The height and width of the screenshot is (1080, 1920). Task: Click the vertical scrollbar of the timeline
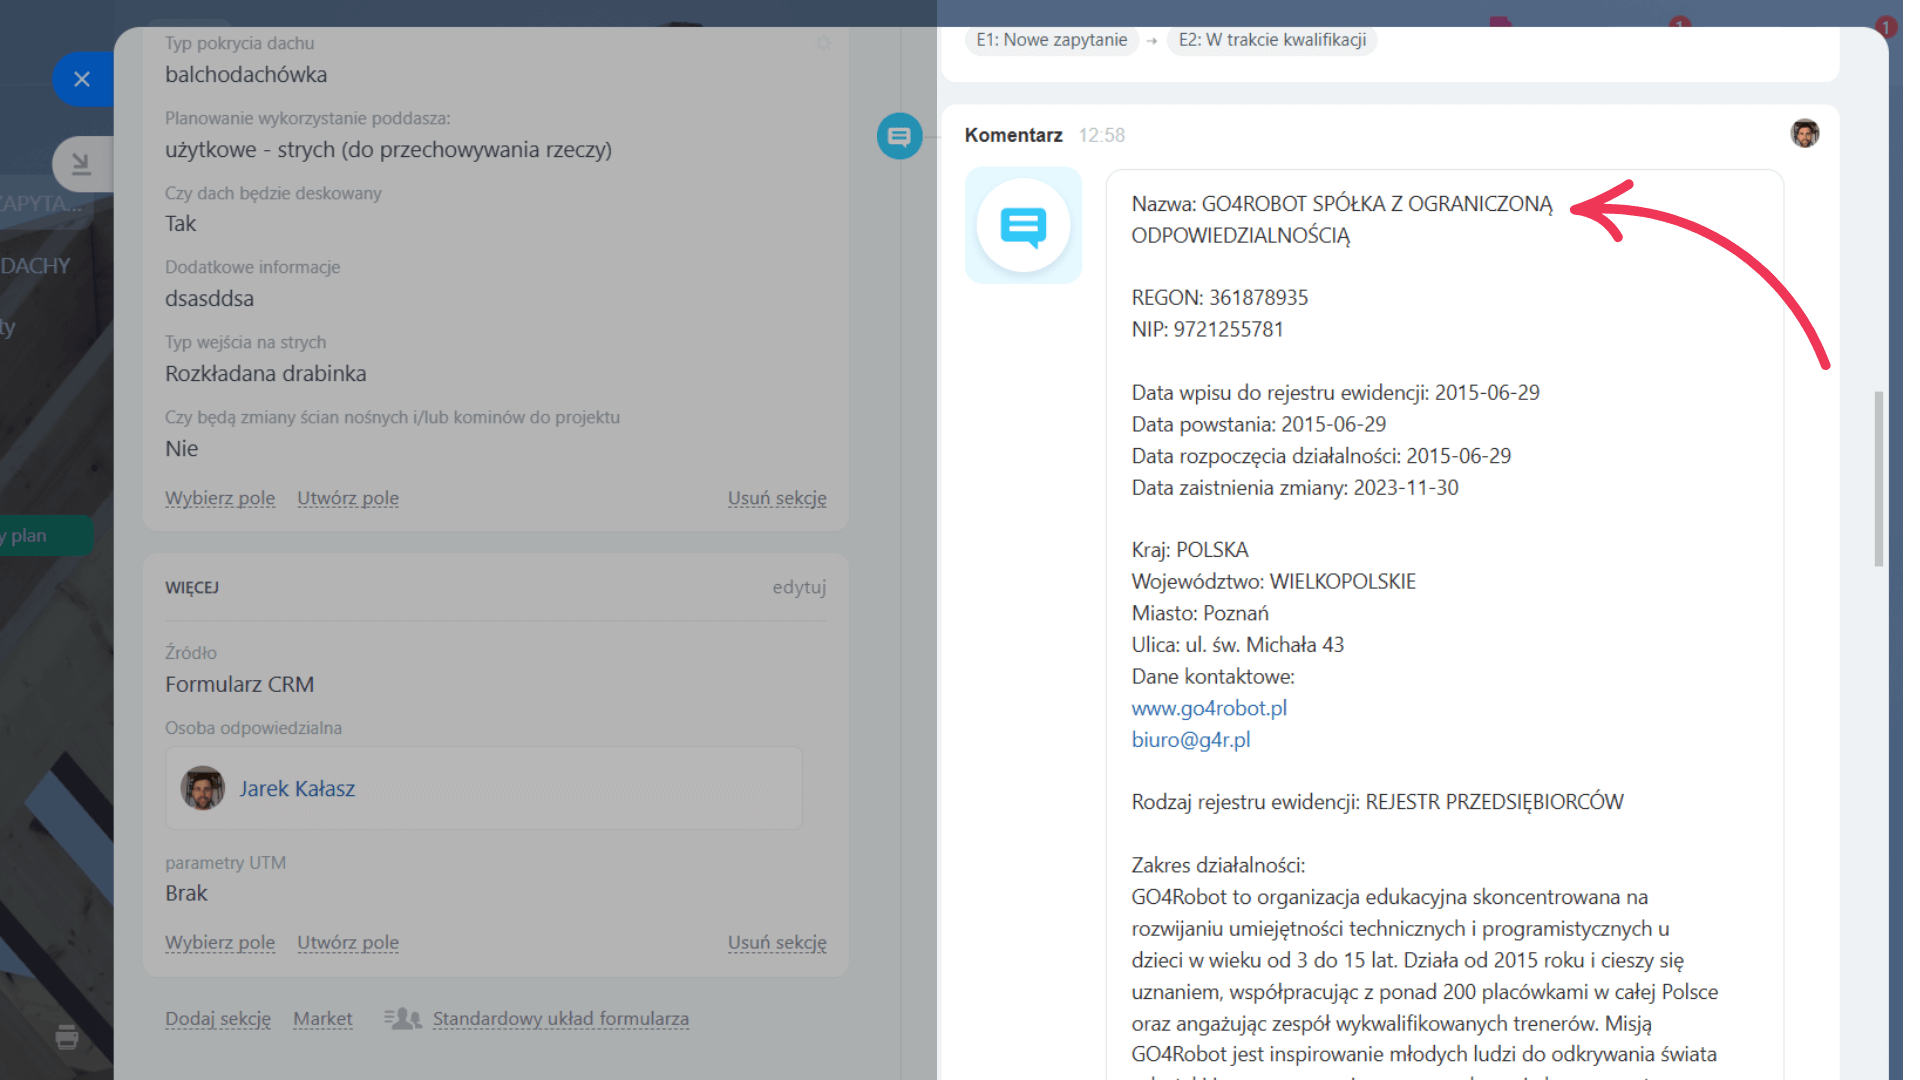(1878, 479)
